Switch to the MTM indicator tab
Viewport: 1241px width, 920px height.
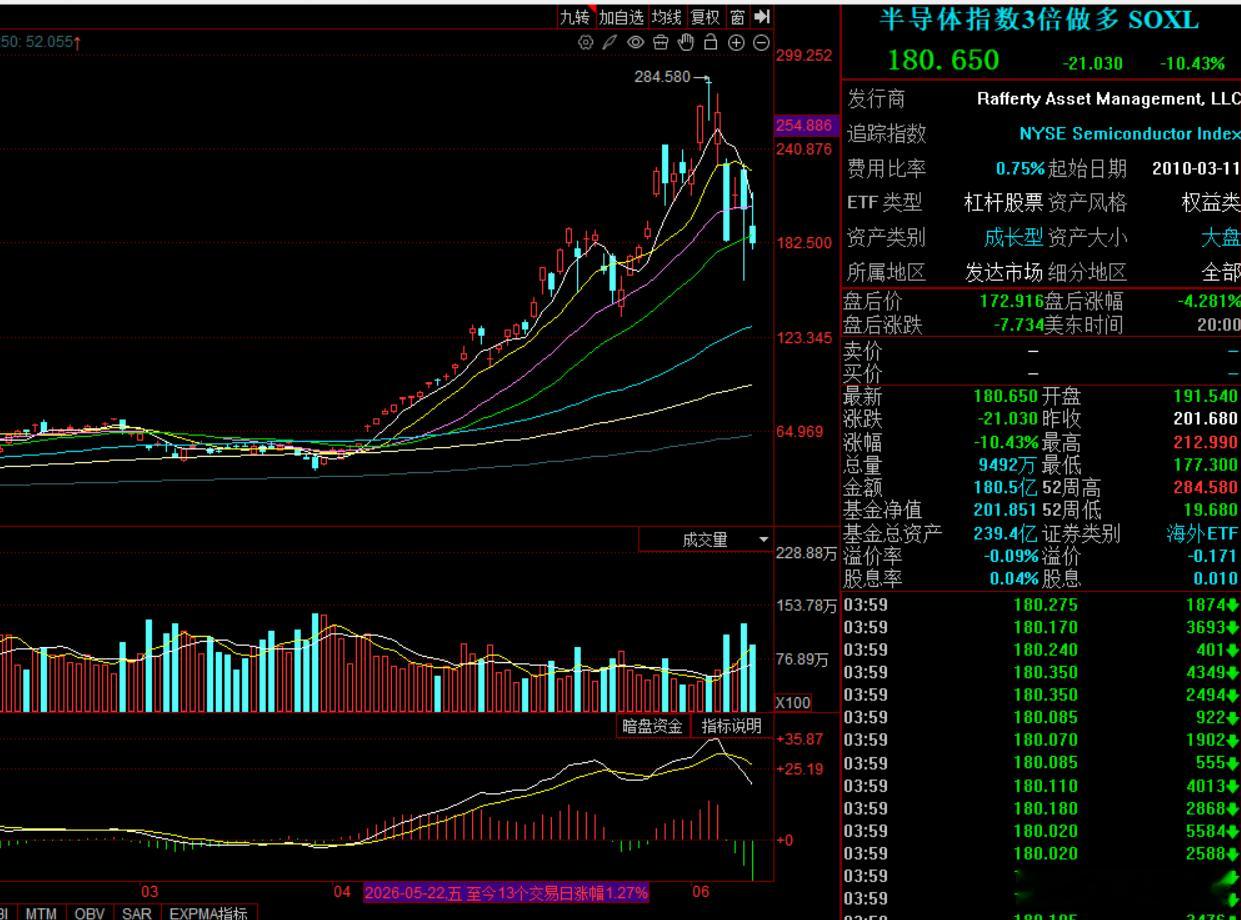(x=41, y=913)
